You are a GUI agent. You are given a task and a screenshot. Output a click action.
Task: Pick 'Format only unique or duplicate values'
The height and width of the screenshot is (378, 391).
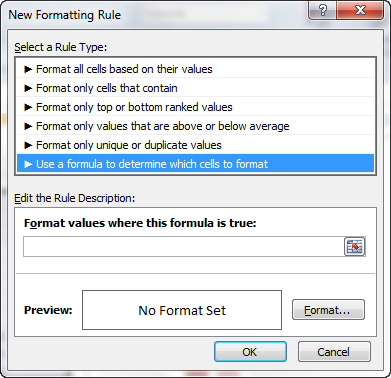pyautogui.click(x=196, y=145)
